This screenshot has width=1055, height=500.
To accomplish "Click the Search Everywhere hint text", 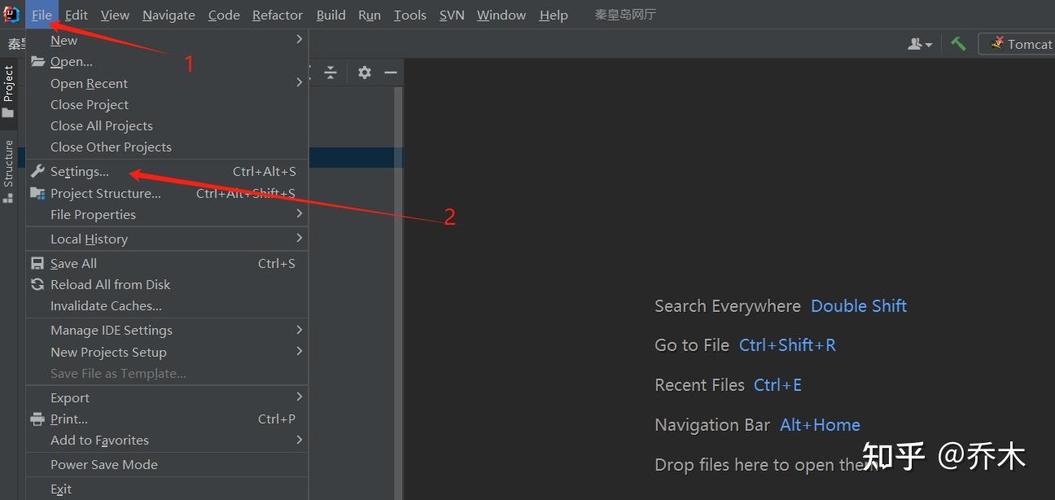I will (727, 306).
